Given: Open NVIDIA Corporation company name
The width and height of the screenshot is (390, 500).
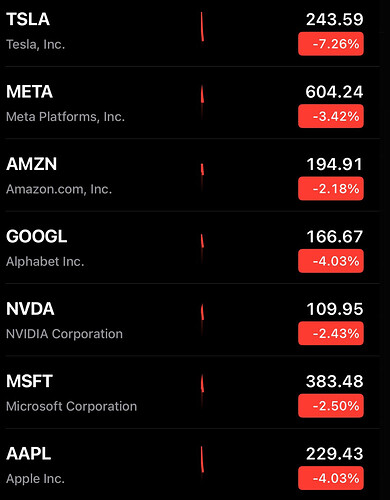Looking at the screenshot, I should pyautogui.click(x=64, y=334).
